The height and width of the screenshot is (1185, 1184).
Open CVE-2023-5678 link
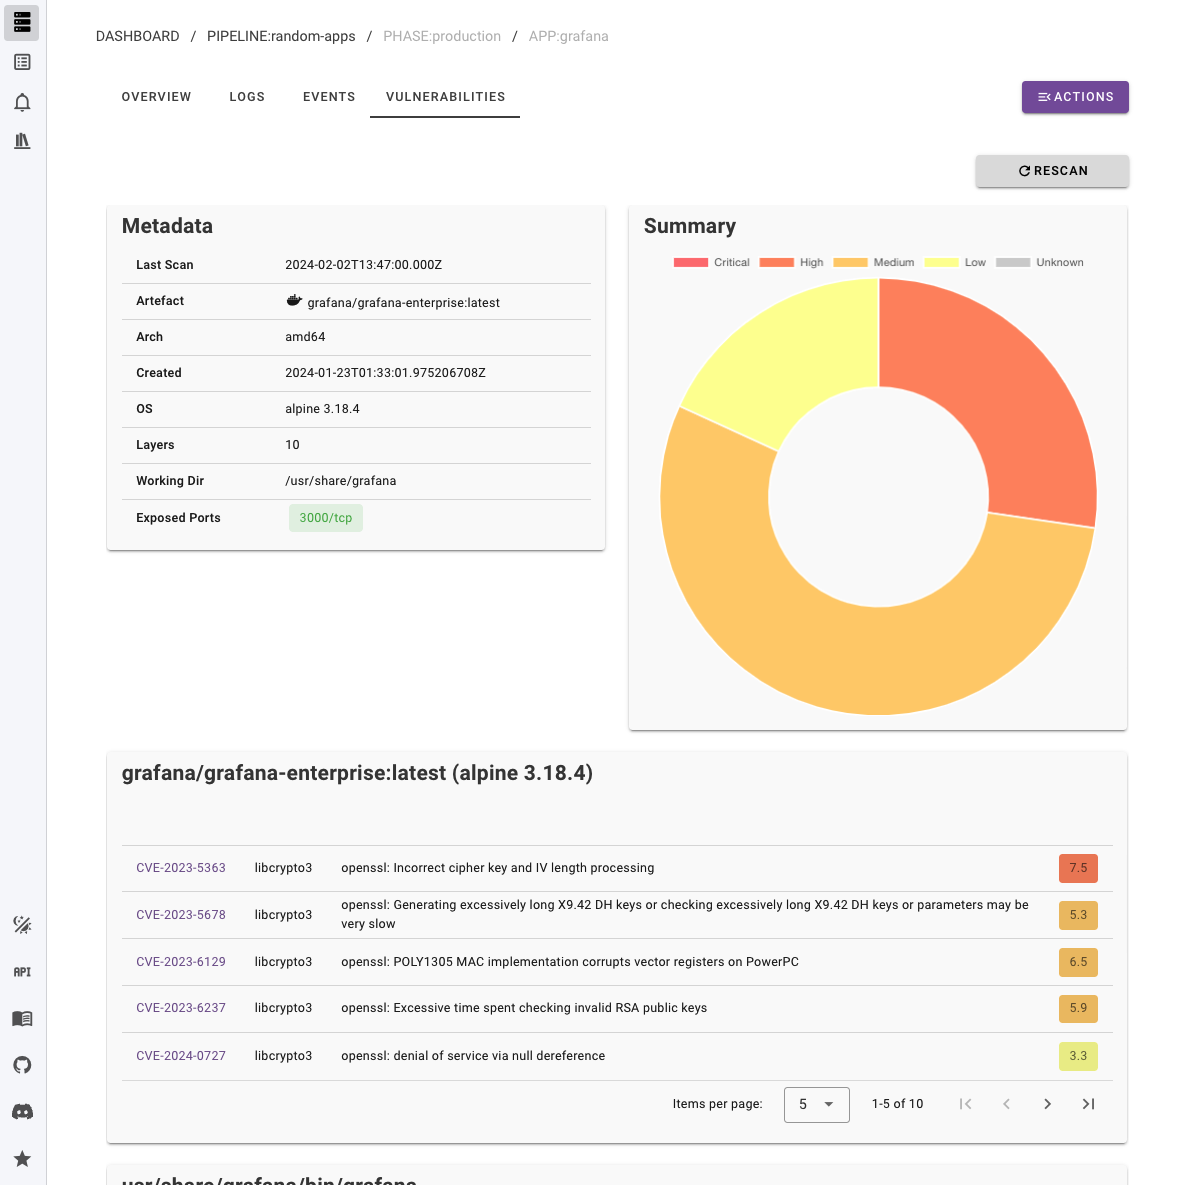click(181, 914)
